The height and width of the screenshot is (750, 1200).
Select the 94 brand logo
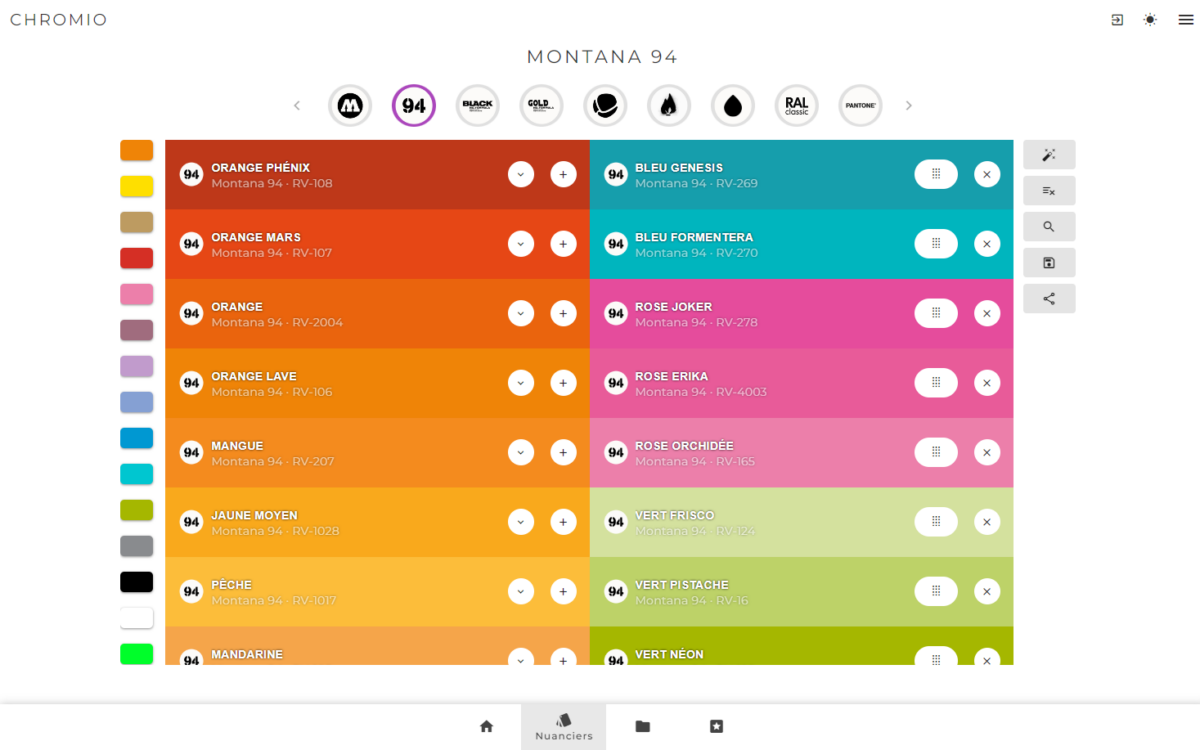point(413,105)
